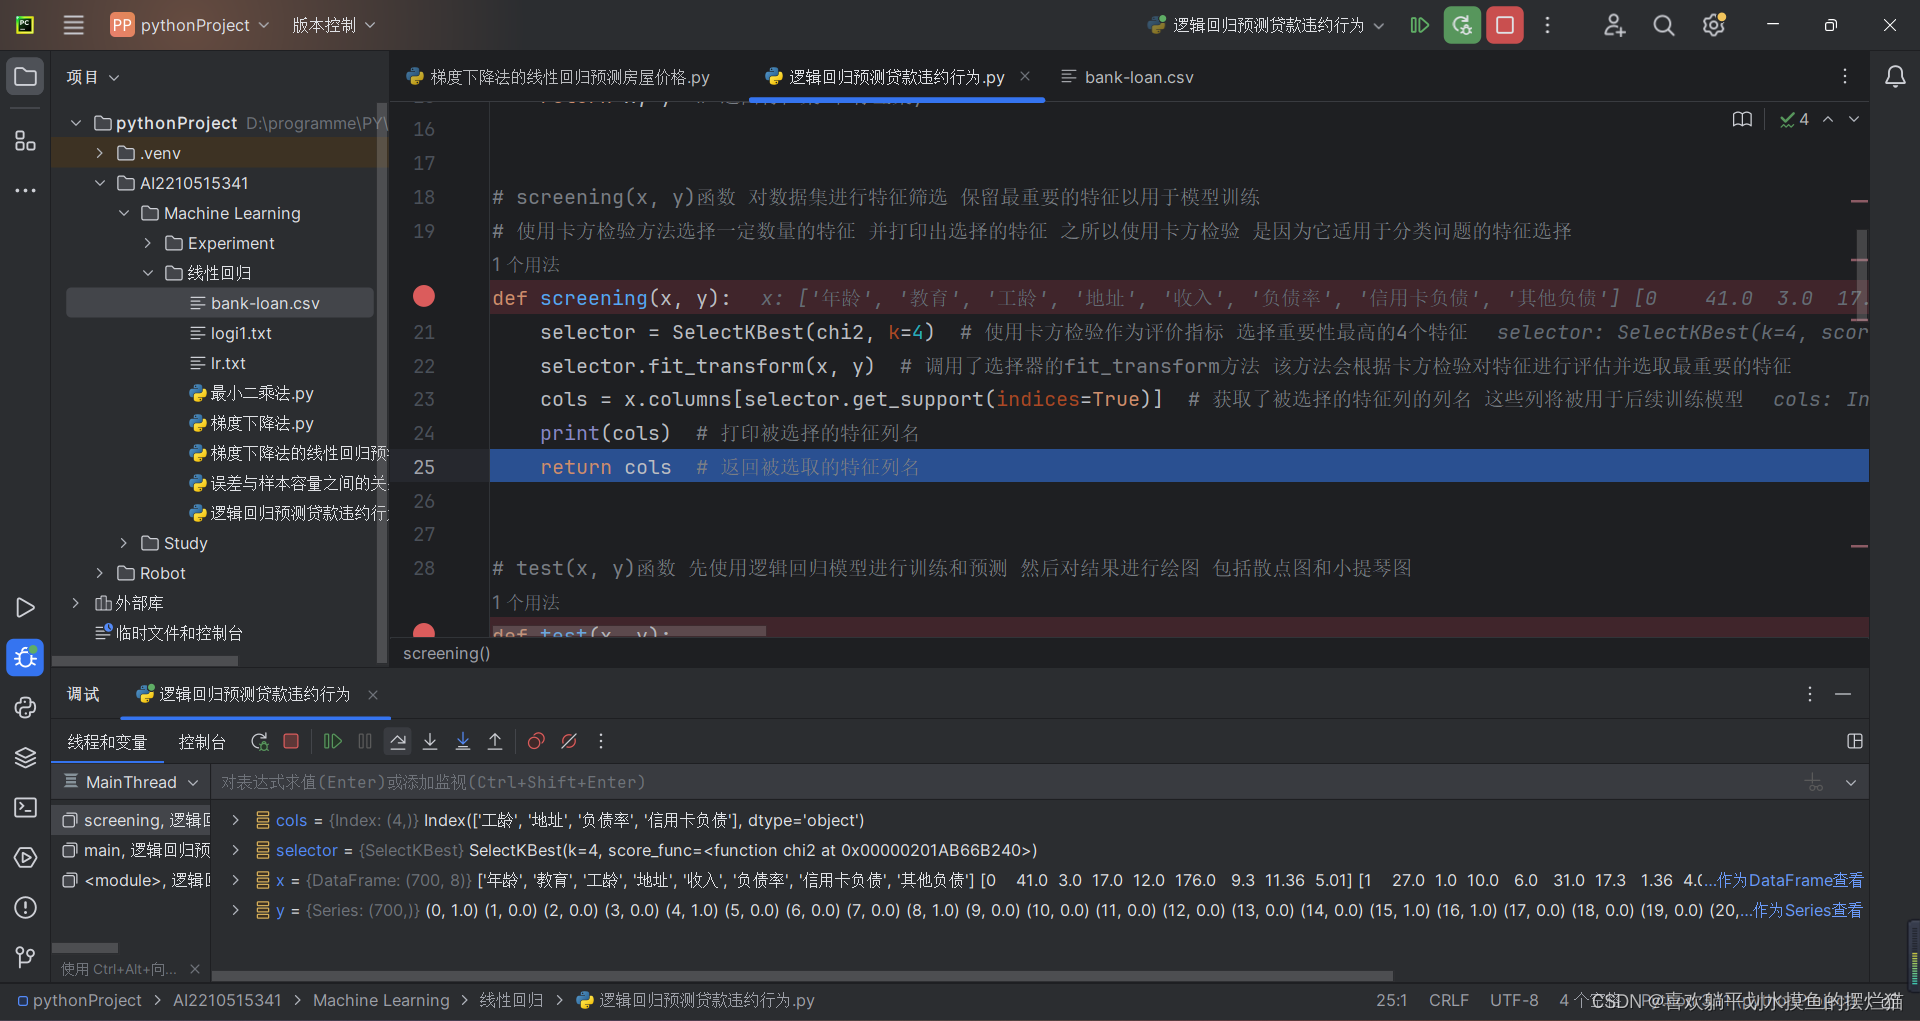Screen dimensions: 1920x1021
Task: Rerun debug session in top toolbar
Action: click(1462, 25)
